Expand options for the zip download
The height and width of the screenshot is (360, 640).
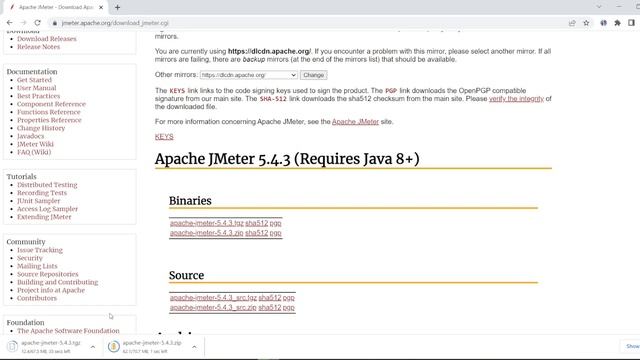(194, 347)
